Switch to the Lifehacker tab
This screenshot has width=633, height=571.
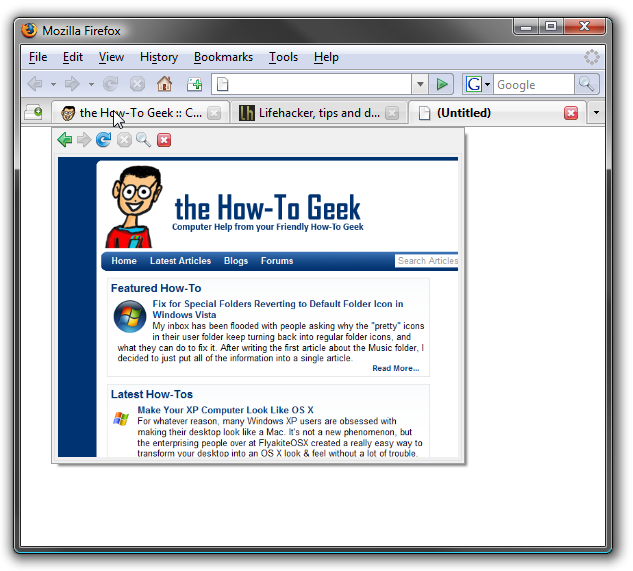319,113
